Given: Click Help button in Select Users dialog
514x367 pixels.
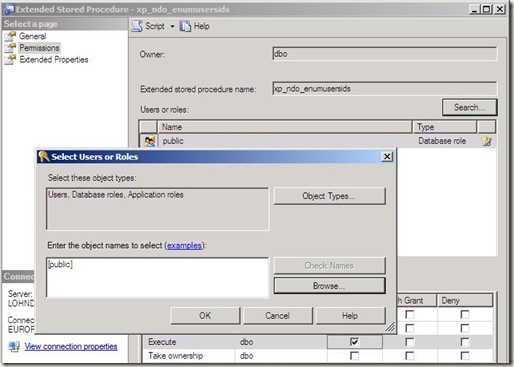Looking at the screenshot, I should [x=350, y=316].
